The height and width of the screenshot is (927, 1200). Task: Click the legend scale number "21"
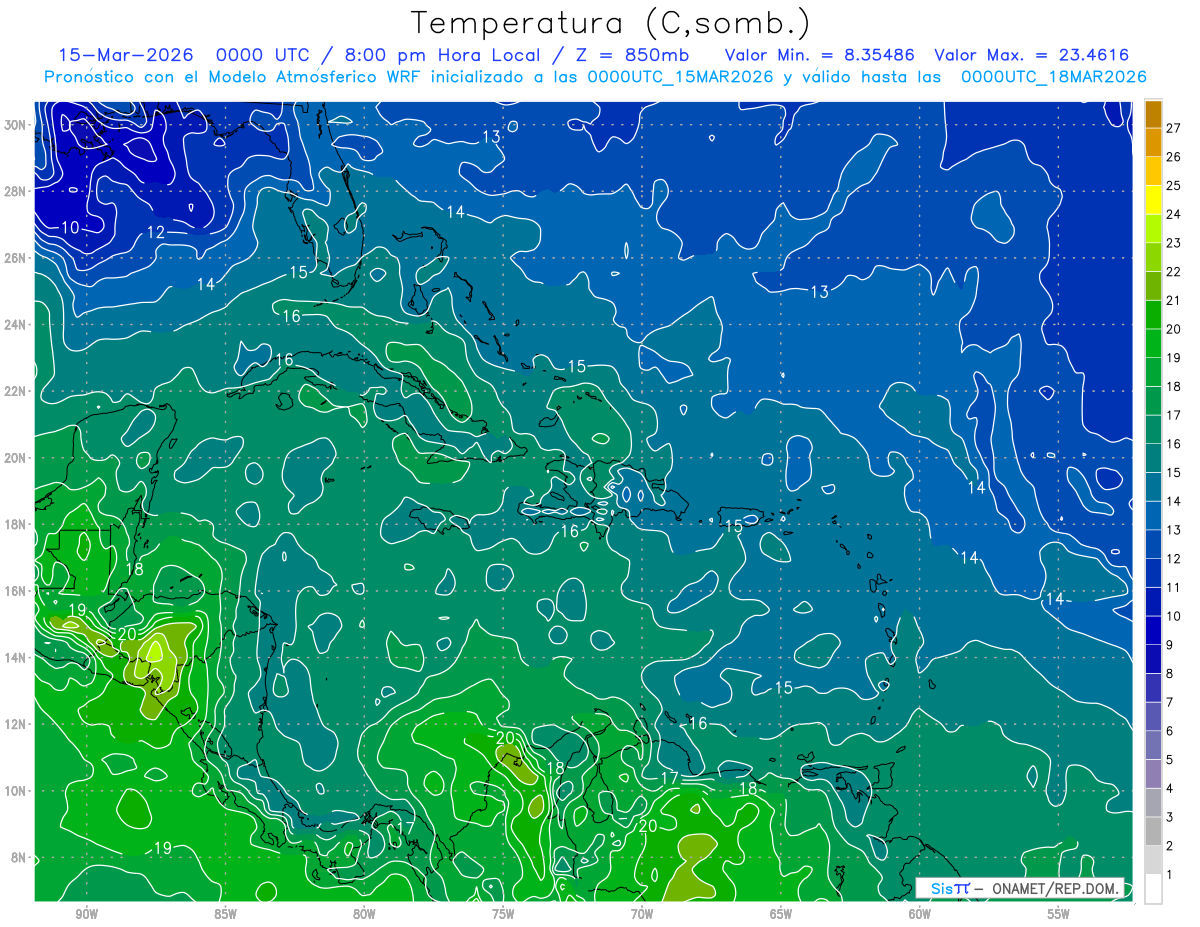[x=1173, y=300]
